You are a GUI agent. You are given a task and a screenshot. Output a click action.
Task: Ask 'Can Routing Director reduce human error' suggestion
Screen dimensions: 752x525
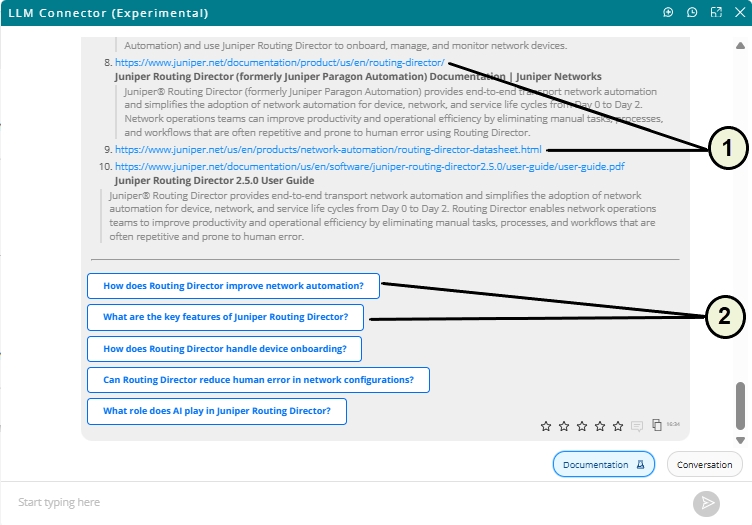pyautogui.click(x=258, y=380)
